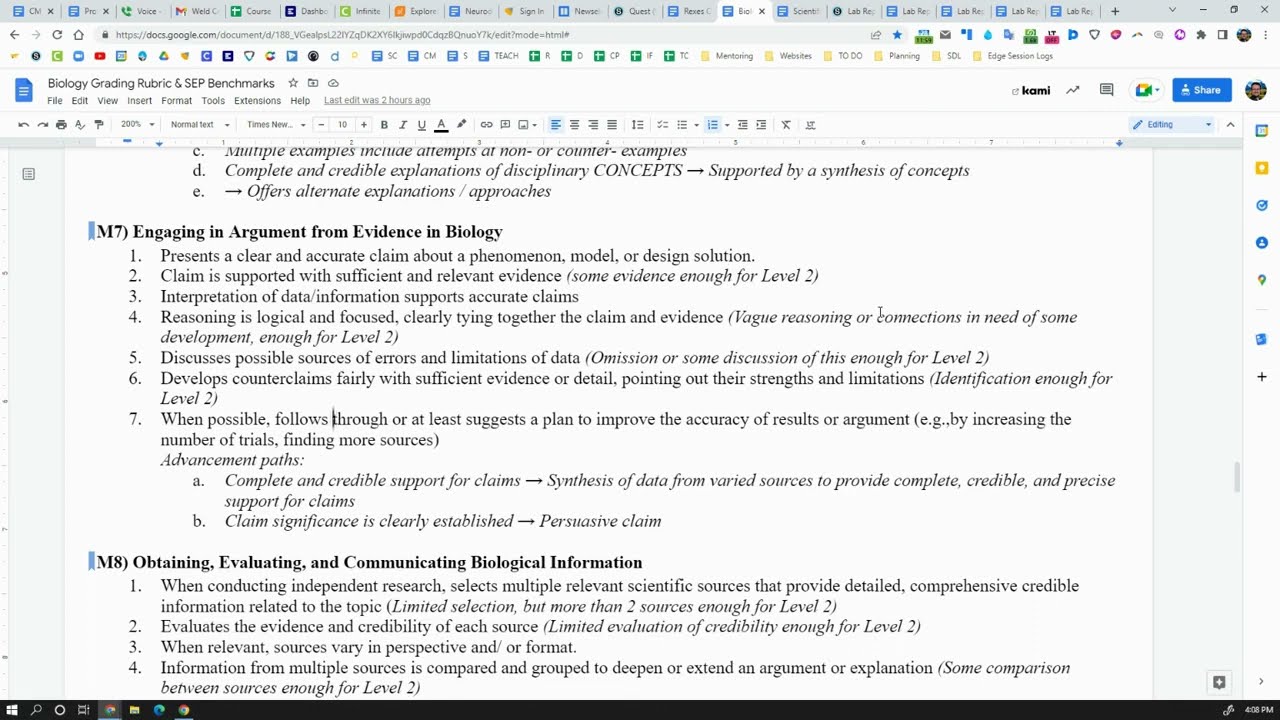The width and height of the screenshot is (1280, 720).
Task: Toggle the bulleted list
Action: point(682,125)
